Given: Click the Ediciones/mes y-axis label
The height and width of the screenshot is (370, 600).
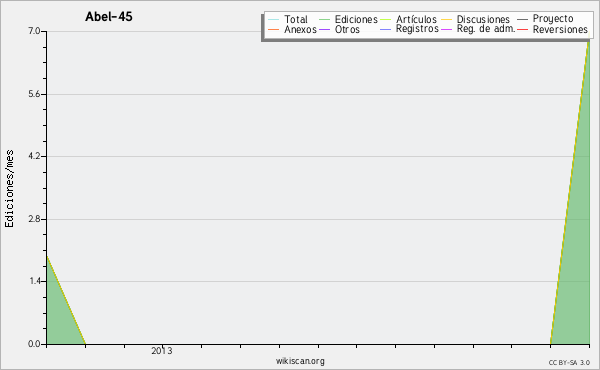Looking at the screenshot, I should (x=9, y=189).
